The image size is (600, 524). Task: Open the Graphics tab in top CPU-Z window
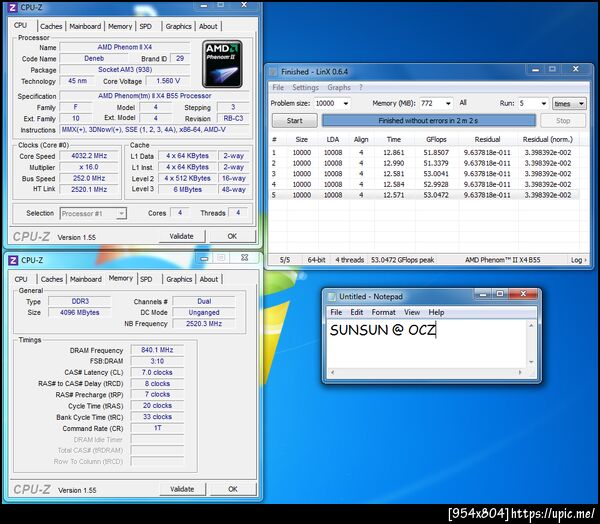pos(178,26)
